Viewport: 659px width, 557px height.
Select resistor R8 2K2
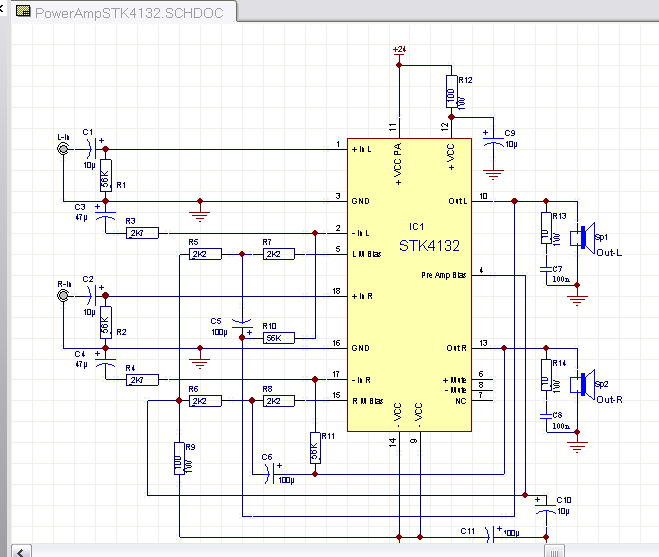(x=279, y=401)
